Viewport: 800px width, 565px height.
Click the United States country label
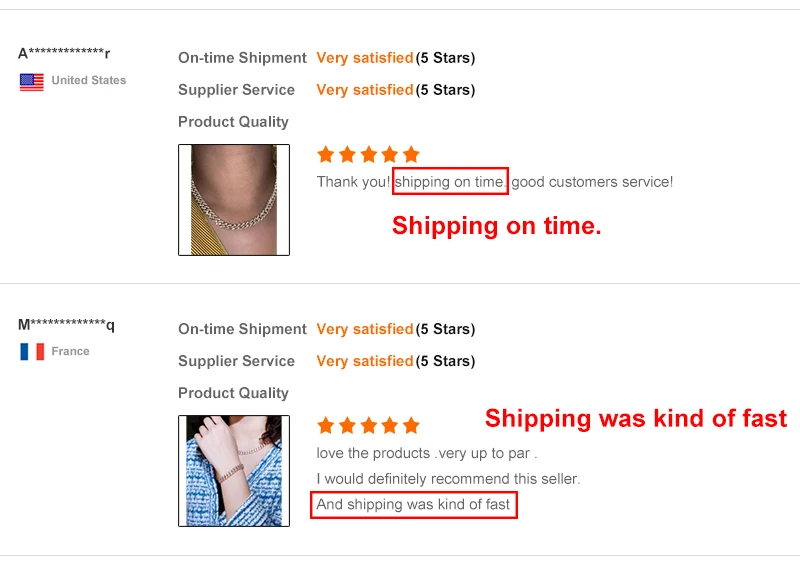88,80
